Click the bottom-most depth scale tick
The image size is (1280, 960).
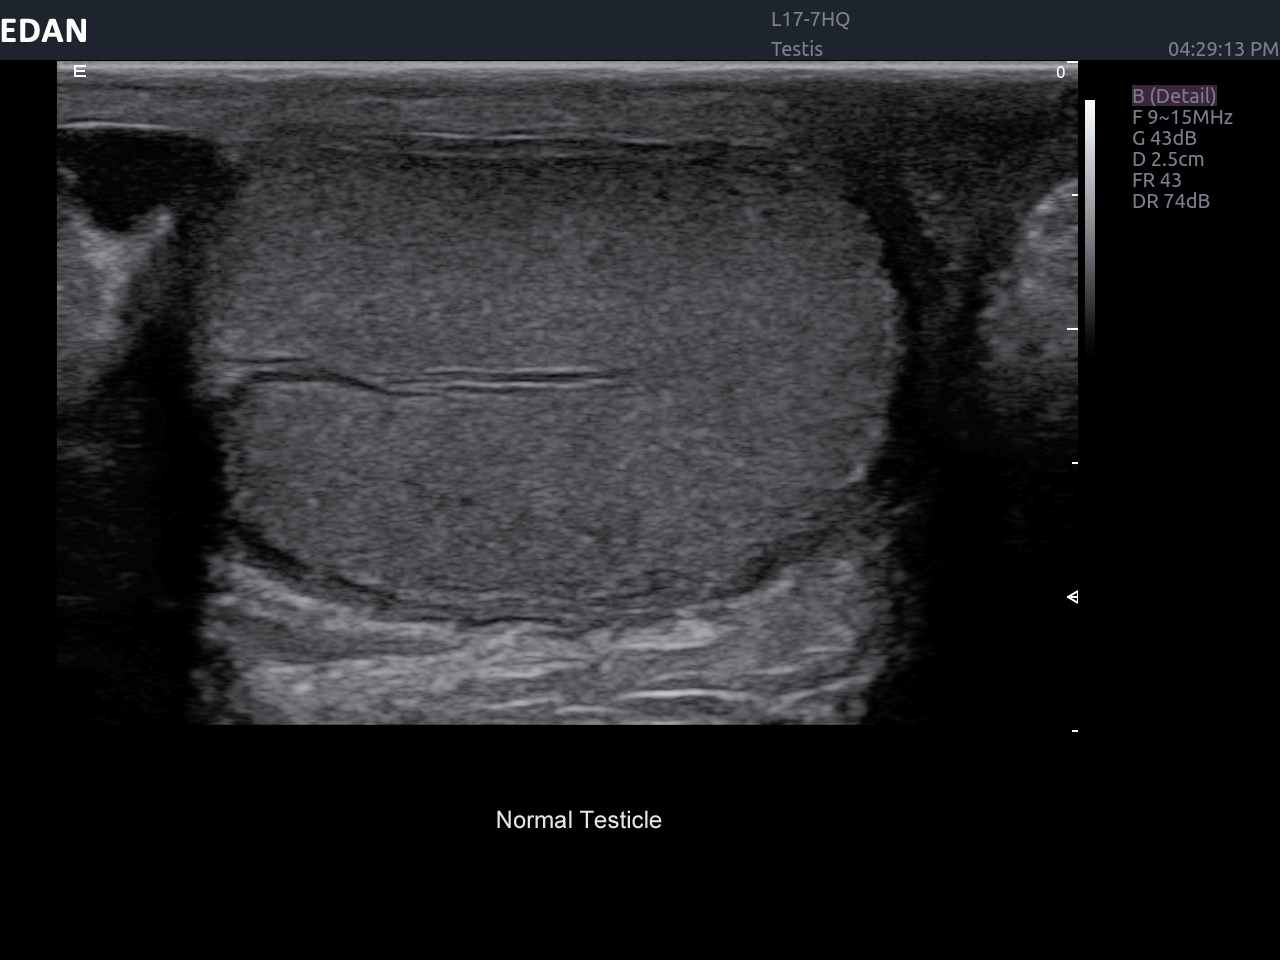1075,731
